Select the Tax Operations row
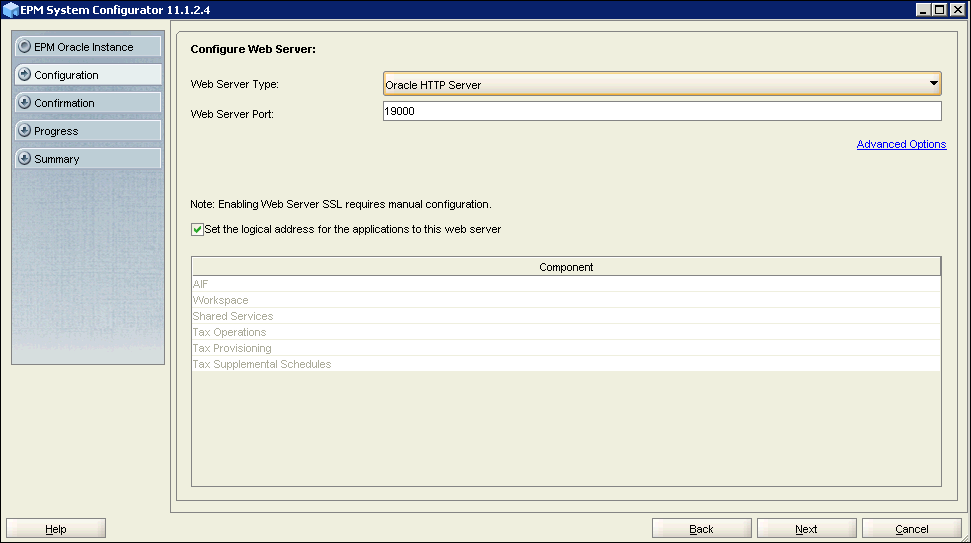971x543 pixels. point(566,332)
